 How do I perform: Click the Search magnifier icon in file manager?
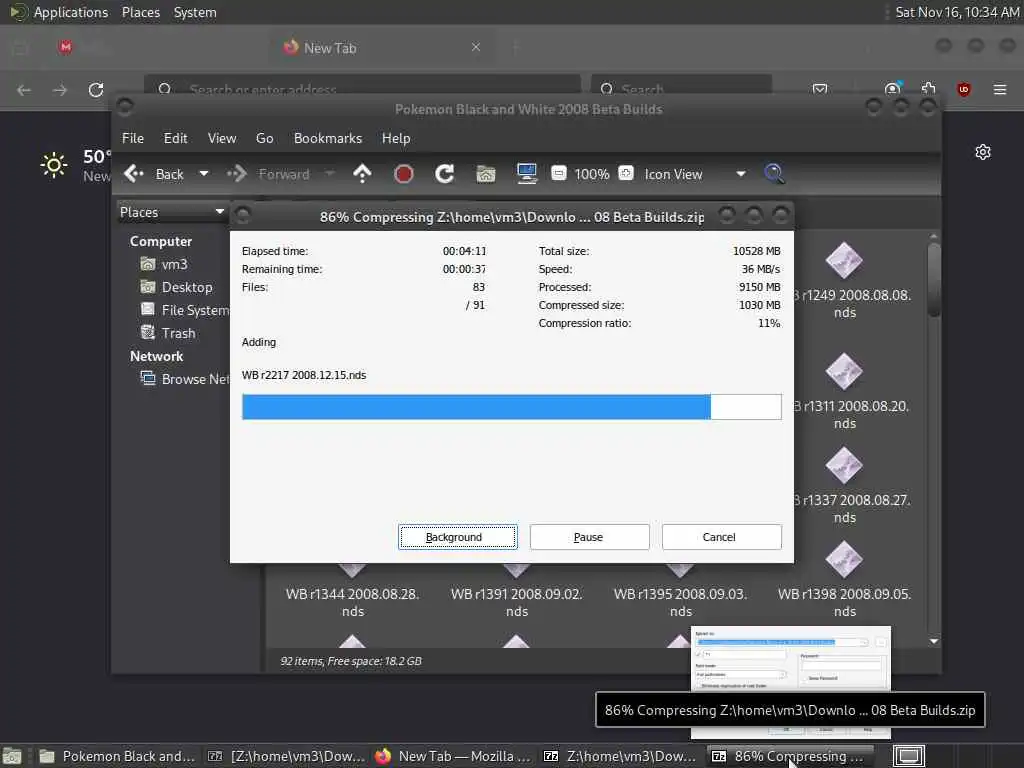tap(775, 174)
